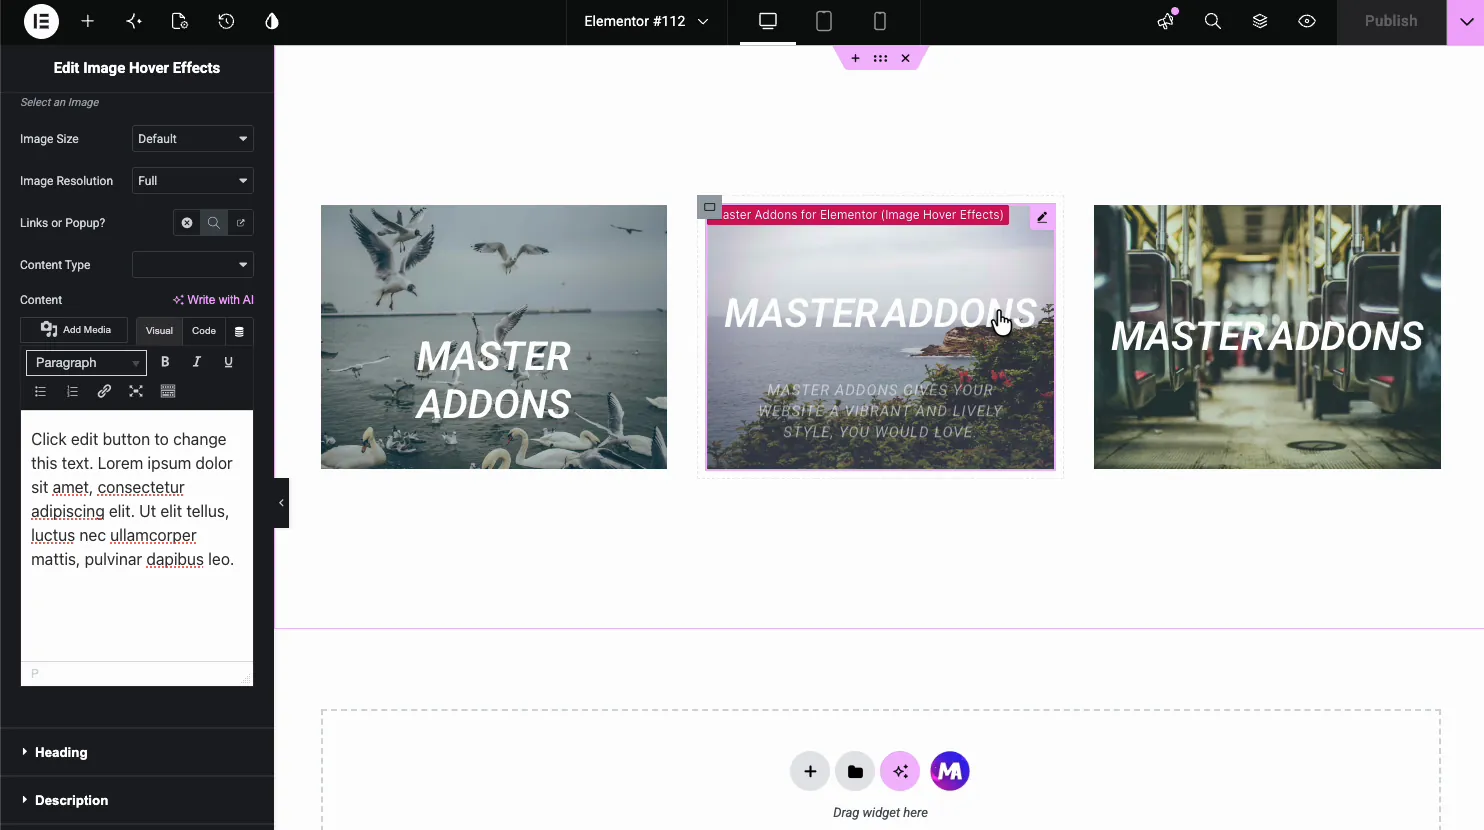Open the What's New megaphone icon
Viewport: 1484px width, 830px height.
click(x=1166, y=21)
